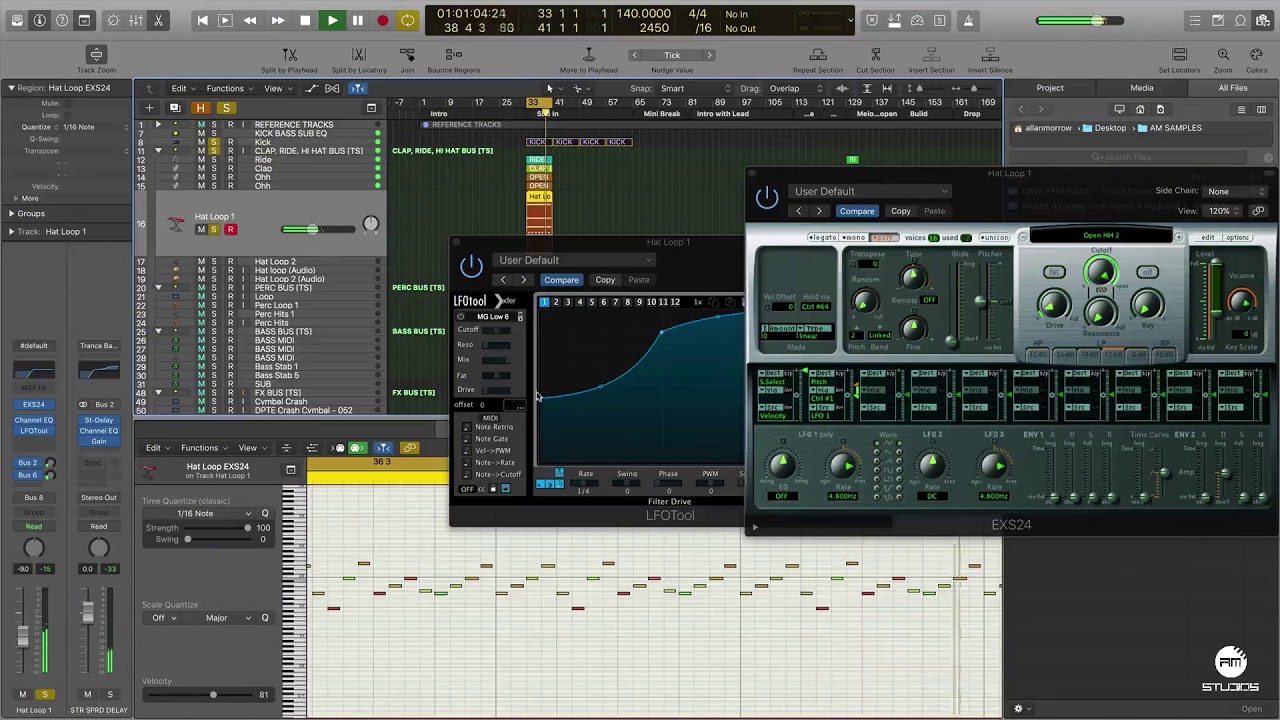Screen dimensions: 1280x720
Task: Solo the Hat Loop 1 track
Action: (213, 230)
